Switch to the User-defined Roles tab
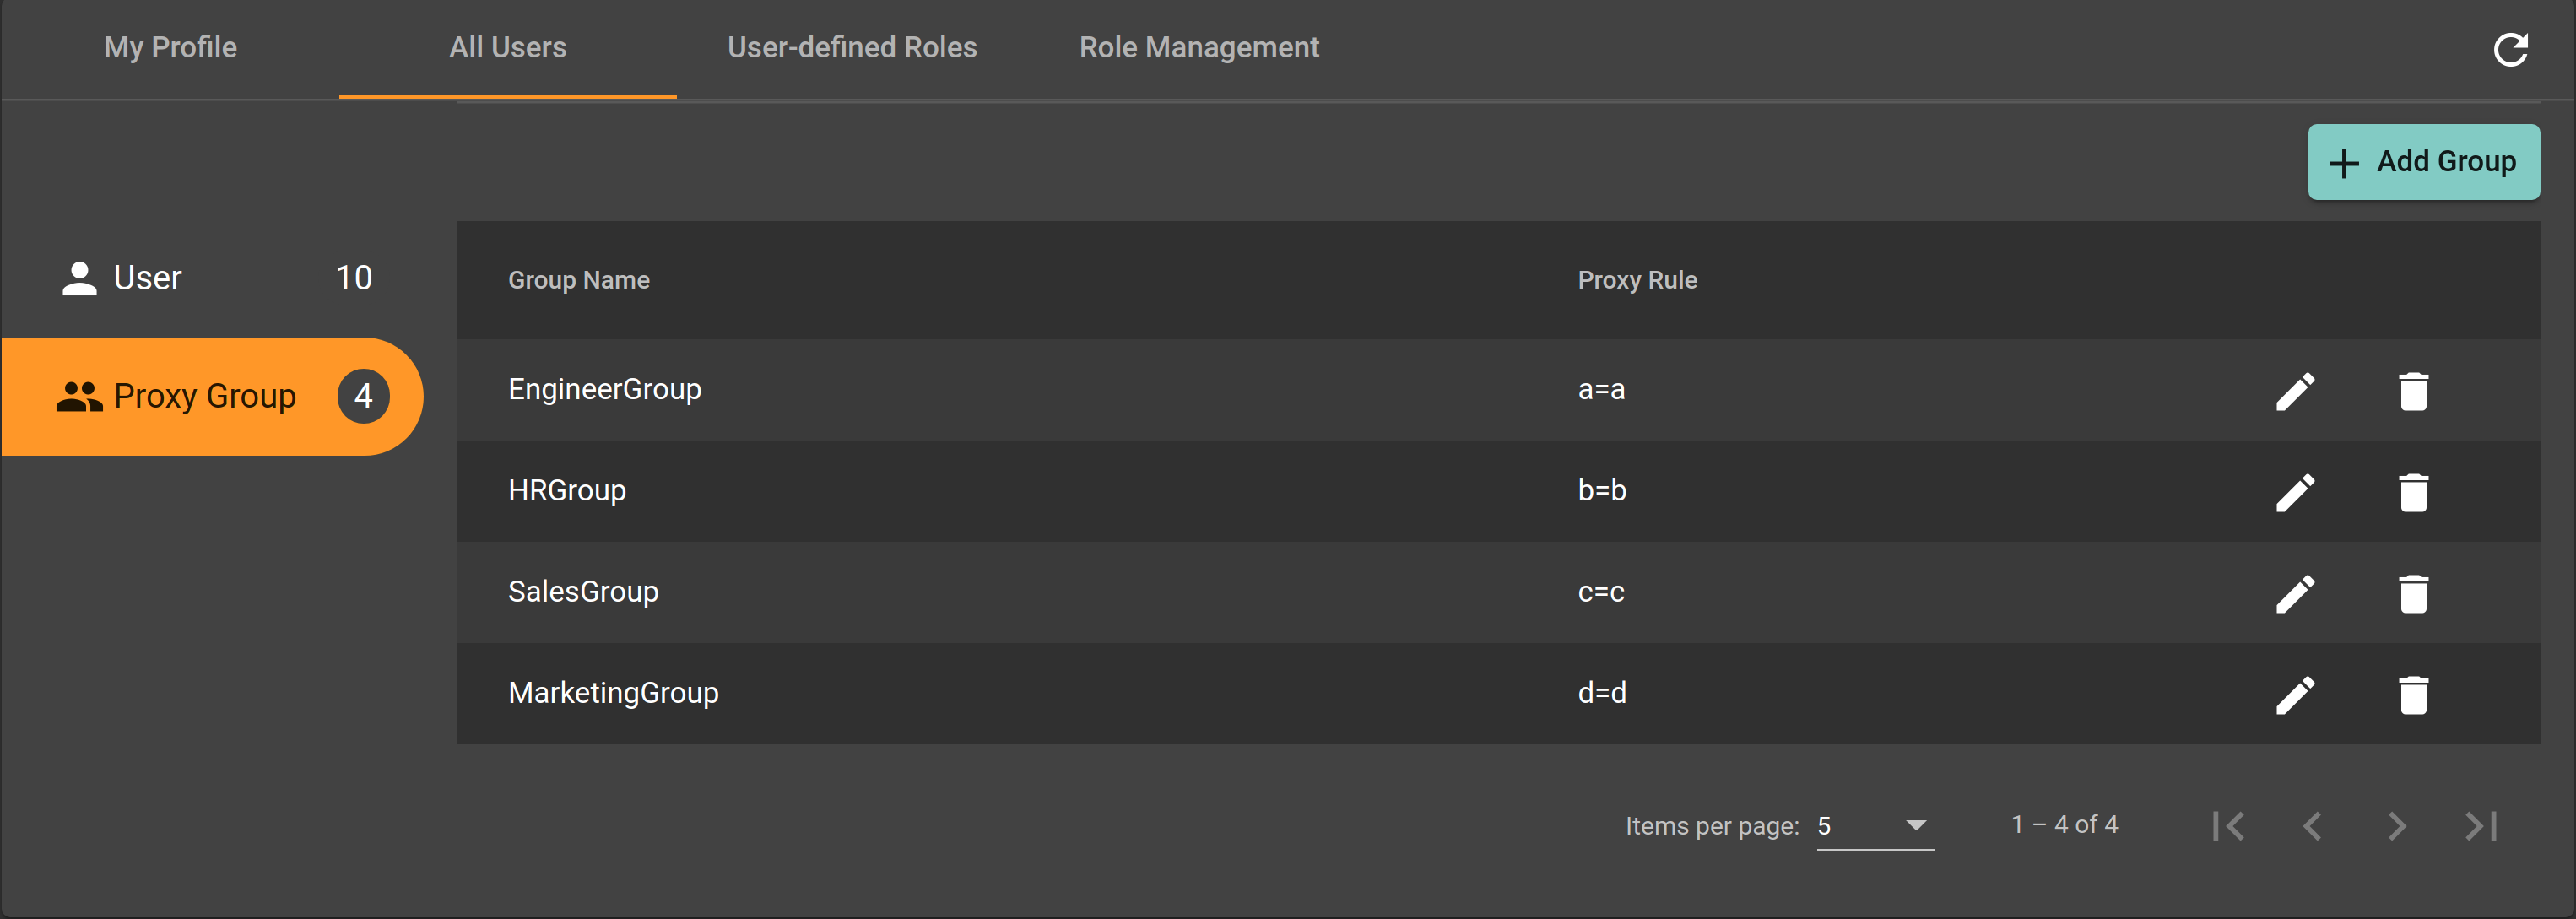 (x=852, y=47)
